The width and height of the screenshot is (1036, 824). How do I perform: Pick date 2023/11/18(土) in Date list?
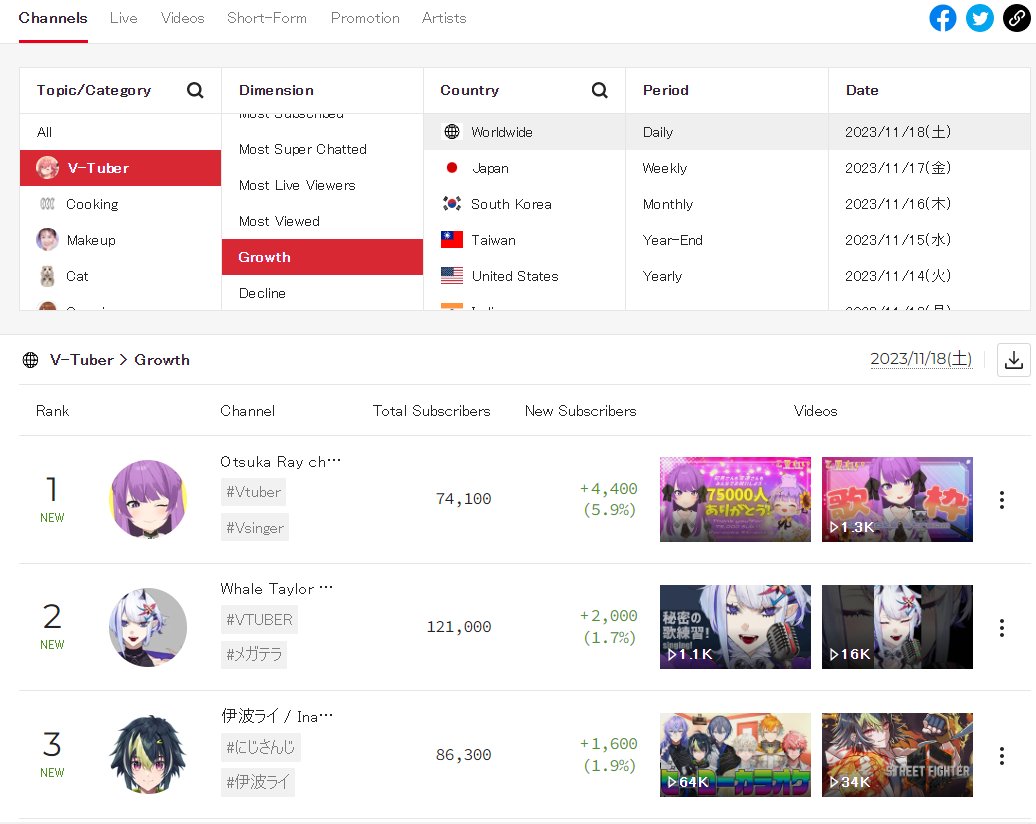pos(930,132)
